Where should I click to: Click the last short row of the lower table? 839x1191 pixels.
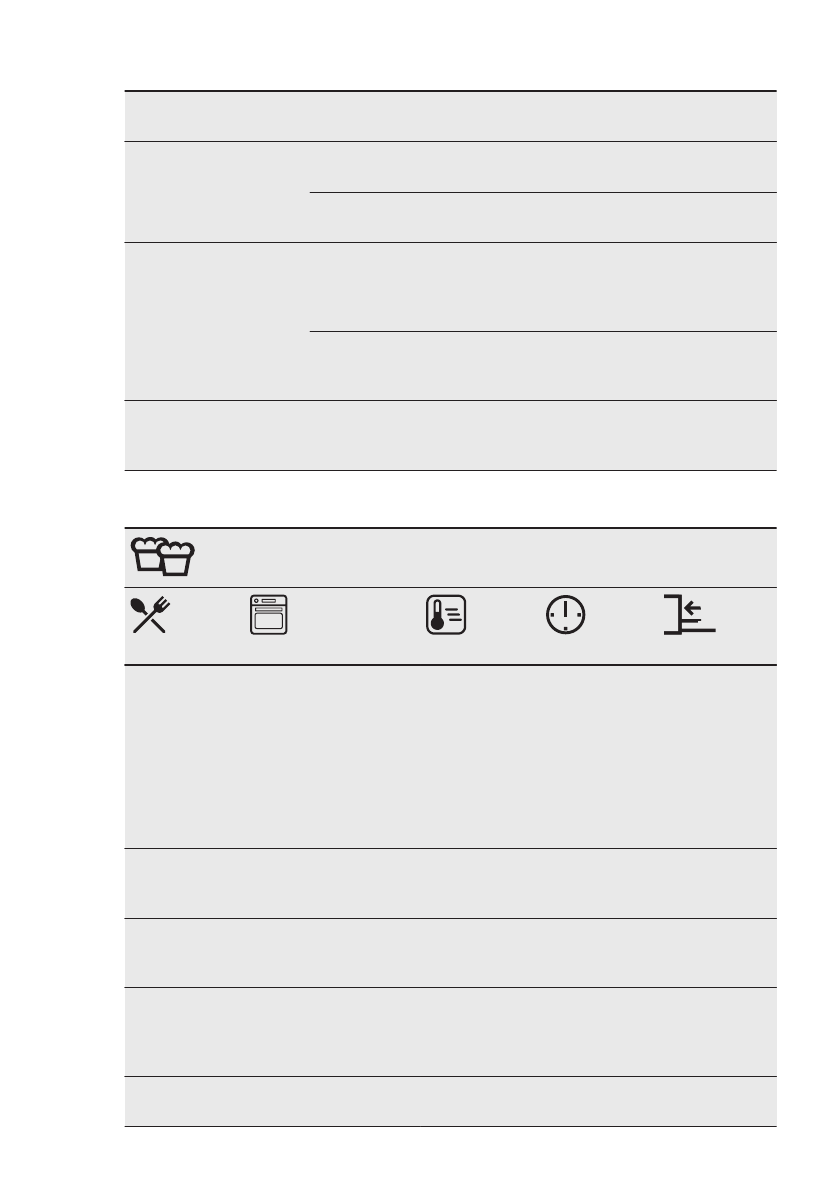450,1101
